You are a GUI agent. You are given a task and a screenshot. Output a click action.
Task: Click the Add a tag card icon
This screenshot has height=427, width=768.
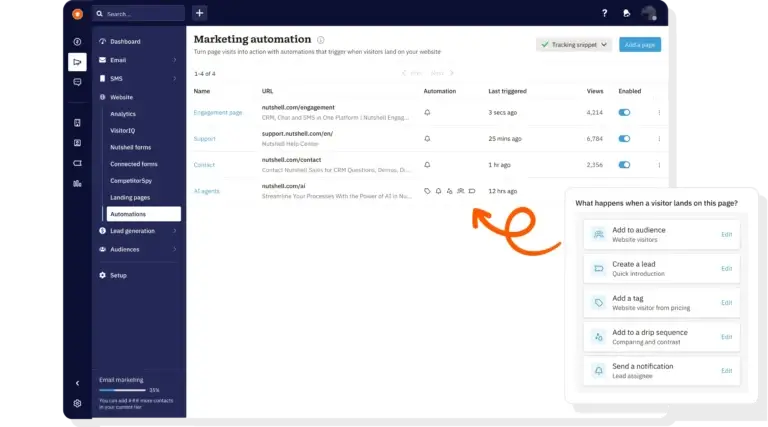click(599, 303)
